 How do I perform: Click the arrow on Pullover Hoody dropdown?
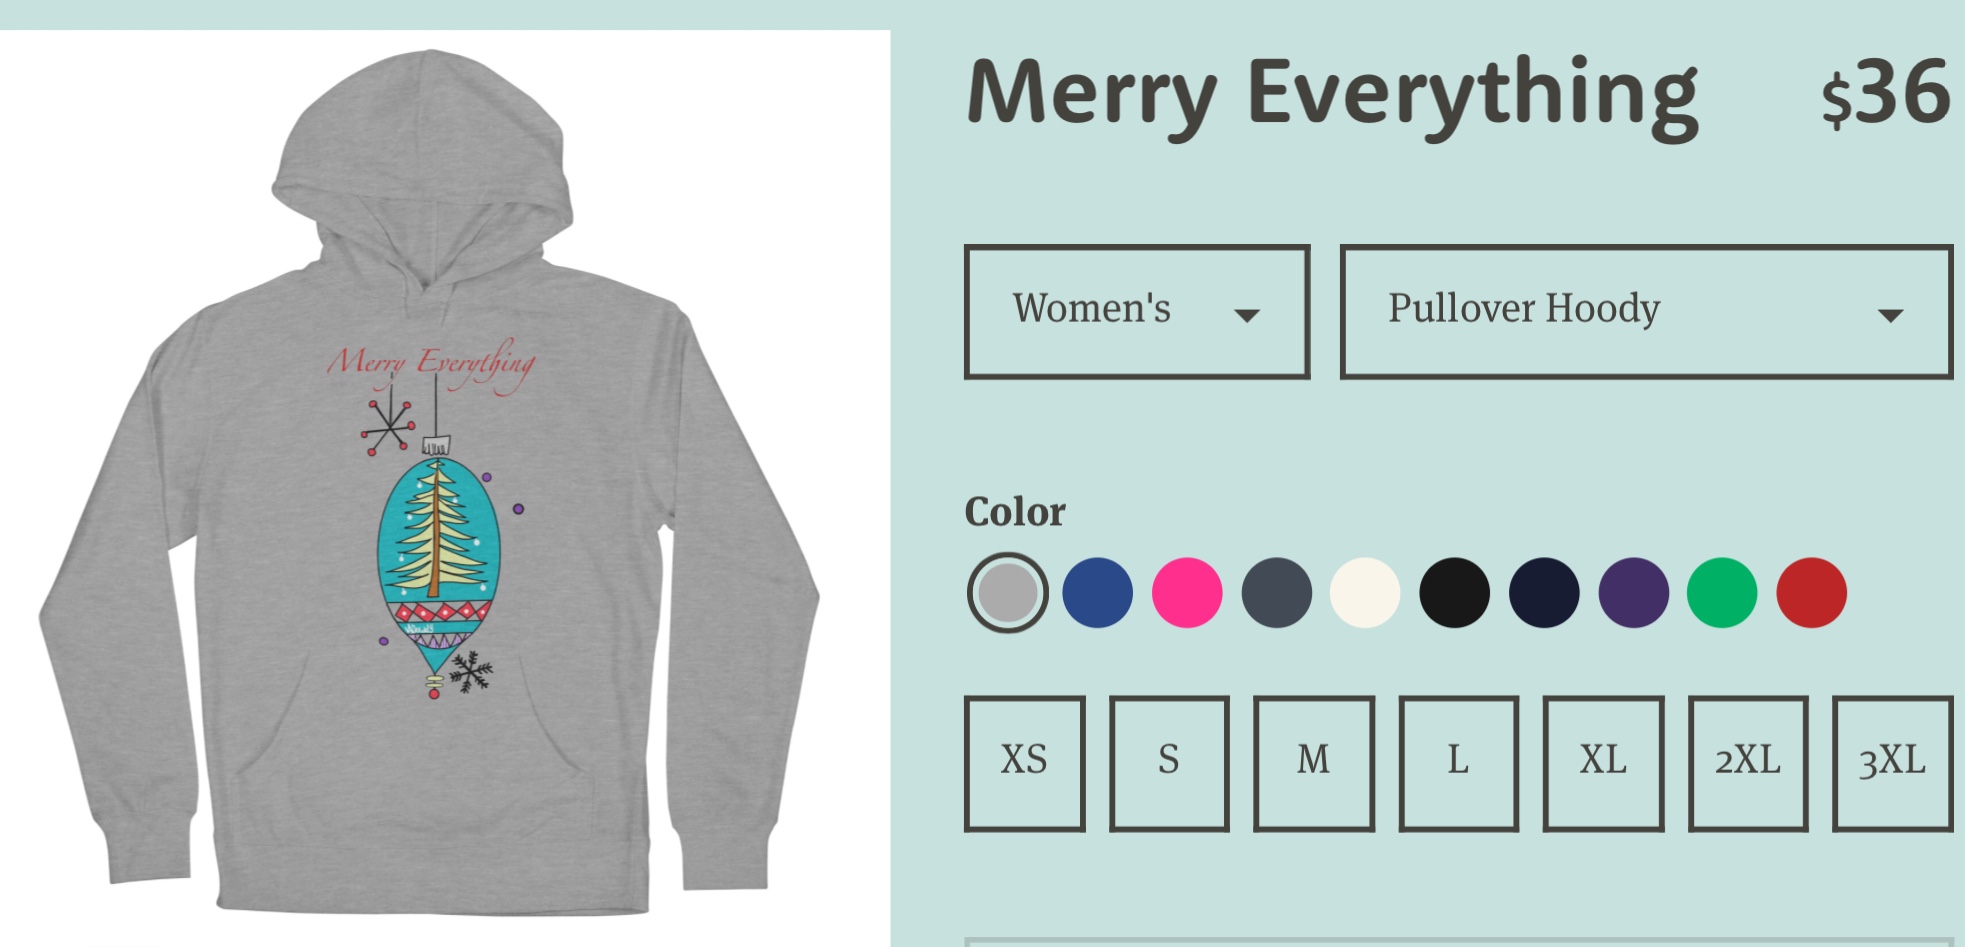coord(1890,316)
